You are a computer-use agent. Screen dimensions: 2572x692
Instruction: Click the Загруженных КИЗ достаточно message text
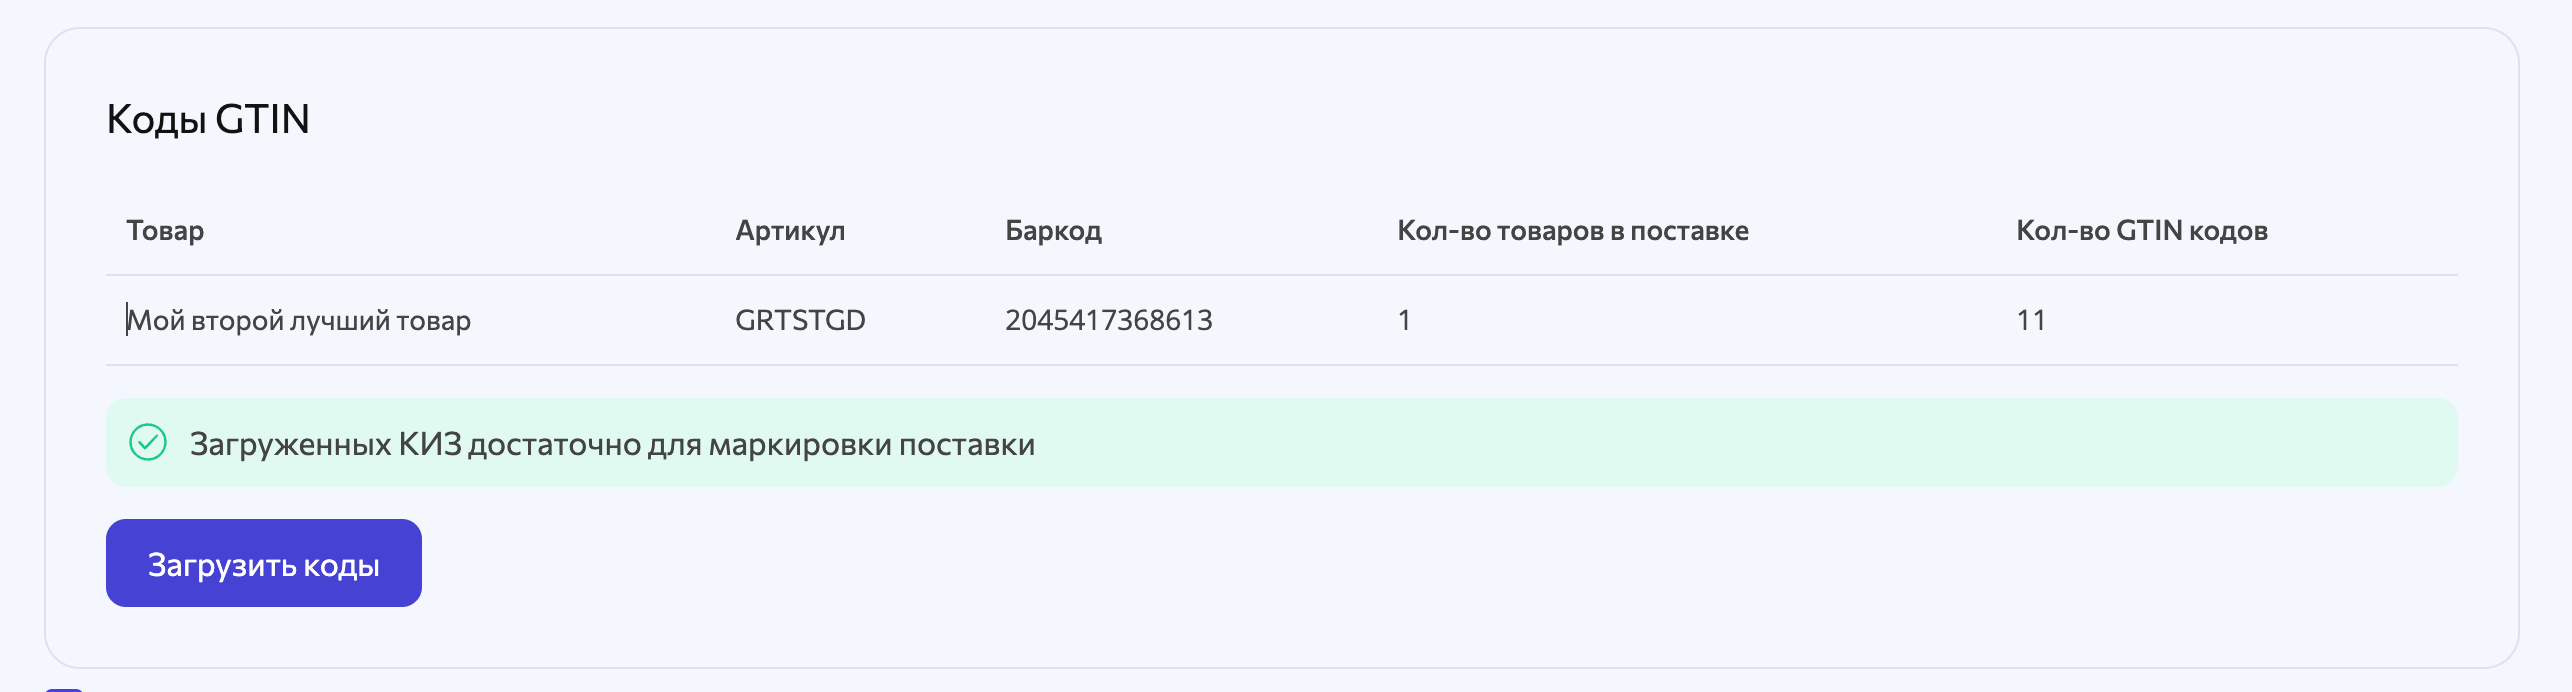point(612,444)
